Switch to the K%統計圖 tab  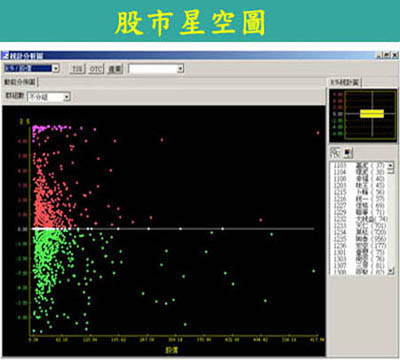345,82
